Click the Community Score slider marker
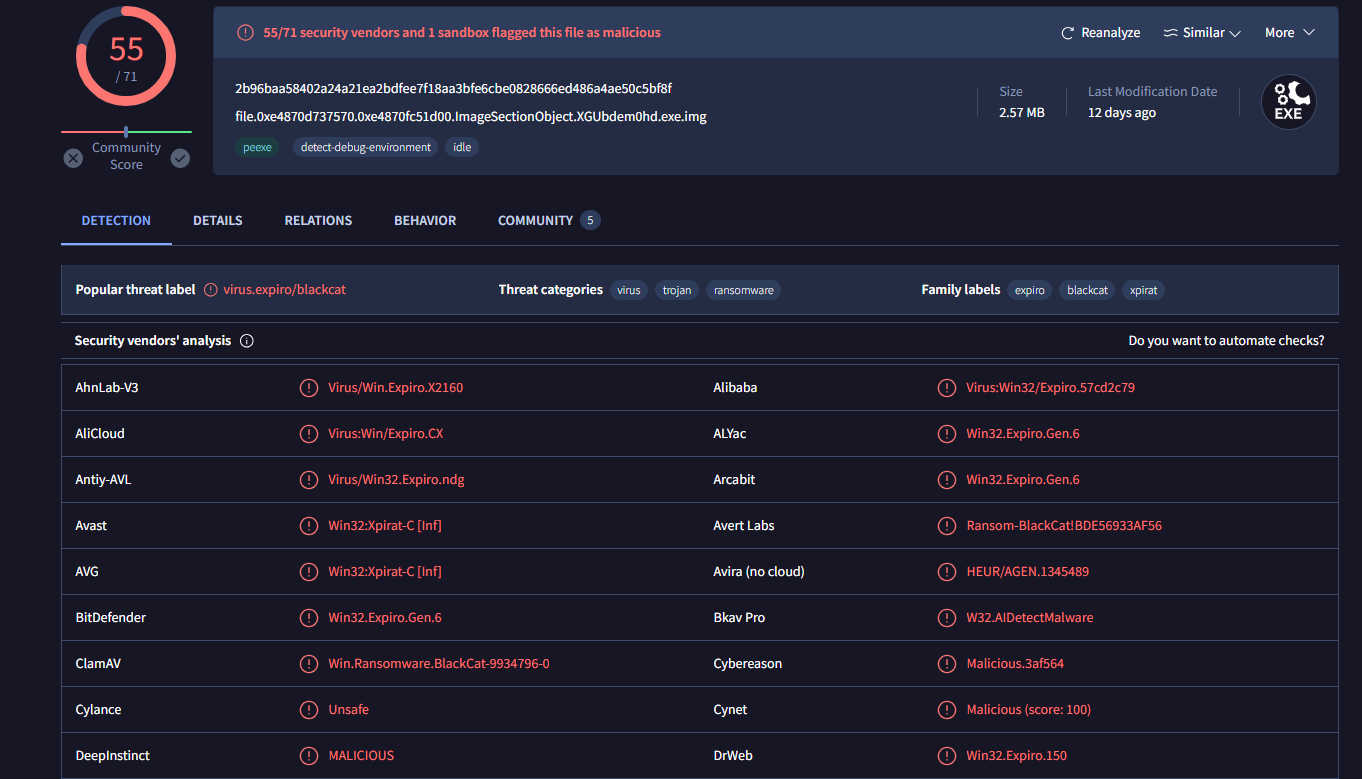 click(x=126, y=131)
